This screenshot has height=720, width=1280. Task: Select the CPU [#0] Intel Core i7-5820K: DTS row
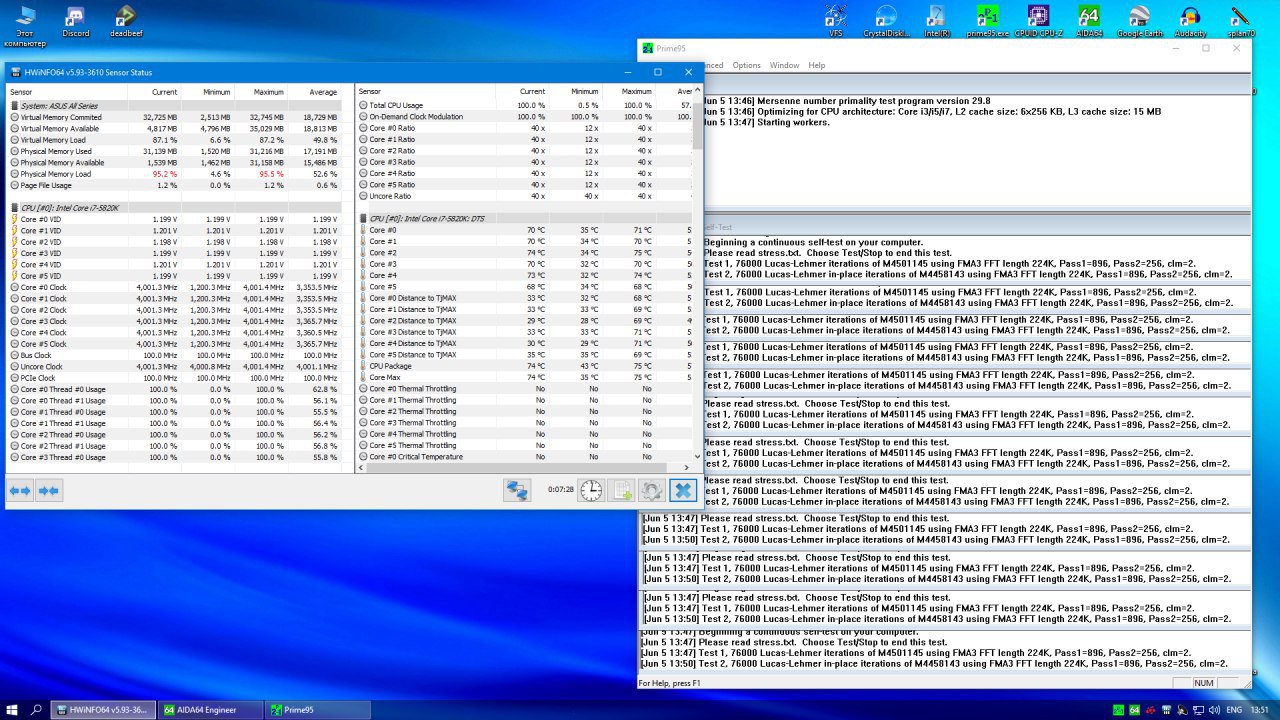tap(524, 218)
